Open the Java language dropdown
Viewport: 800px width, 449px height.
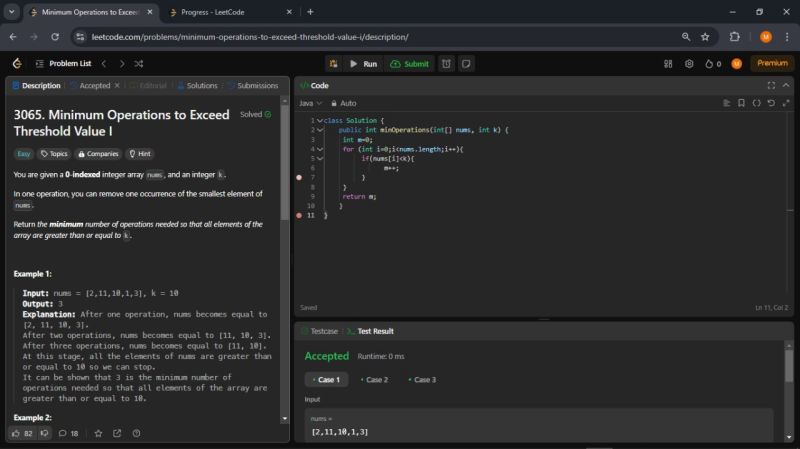coord(310,103)
